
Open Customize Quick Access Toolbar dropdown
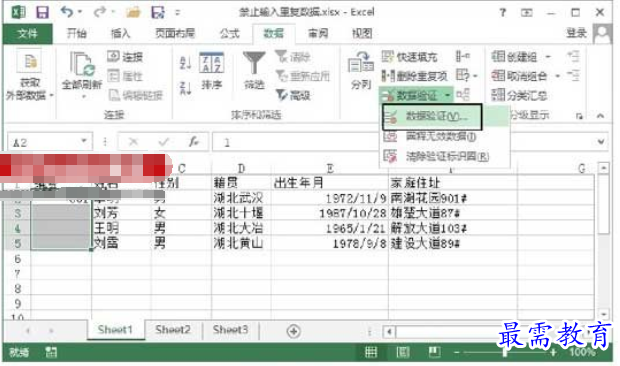click(178, 12)
